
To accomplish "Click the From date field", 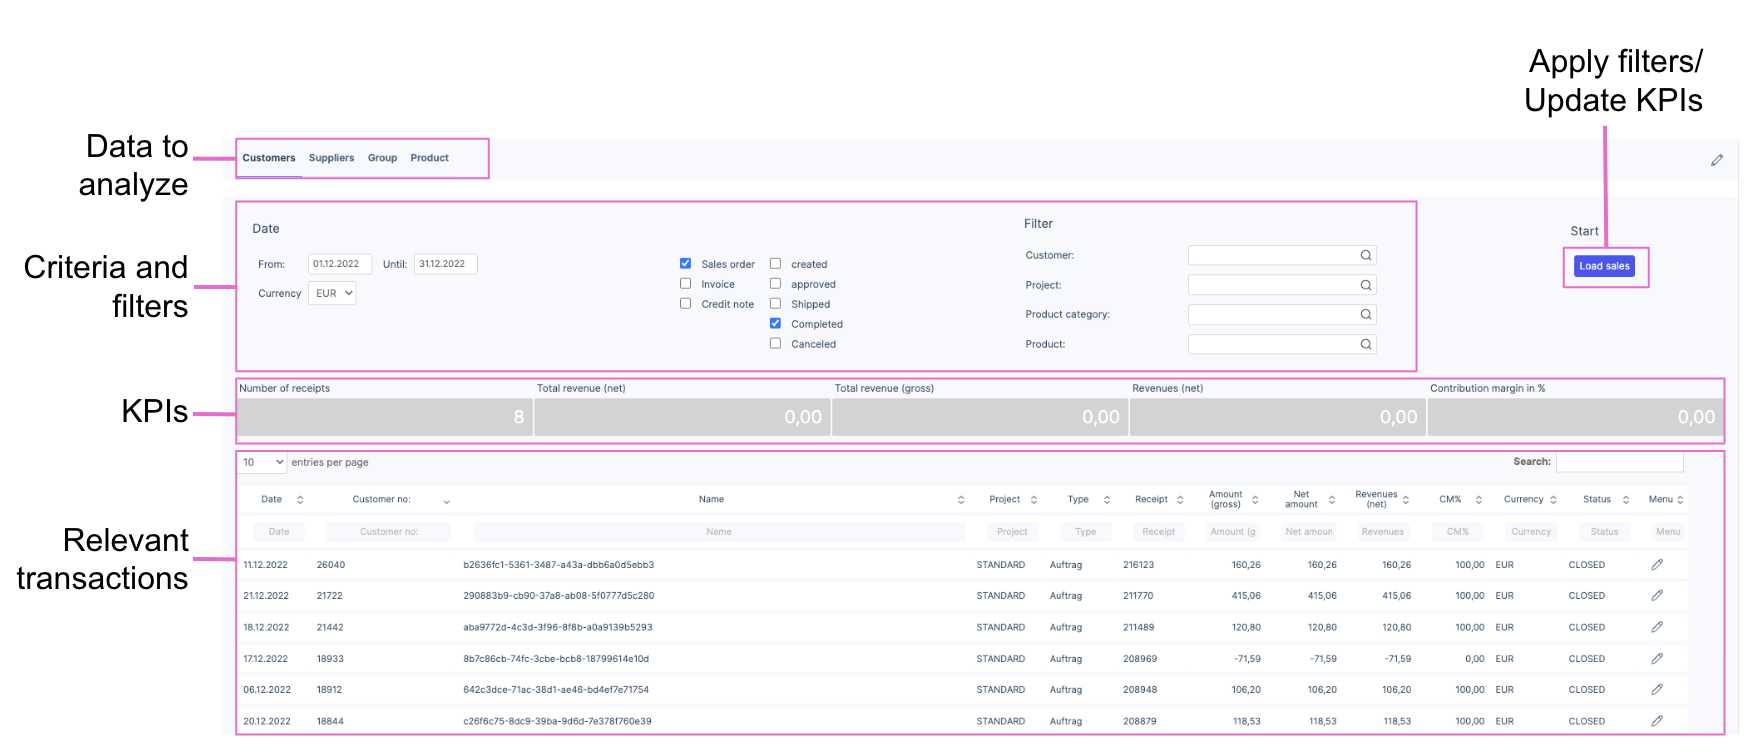I will click(x=339, y=264).
